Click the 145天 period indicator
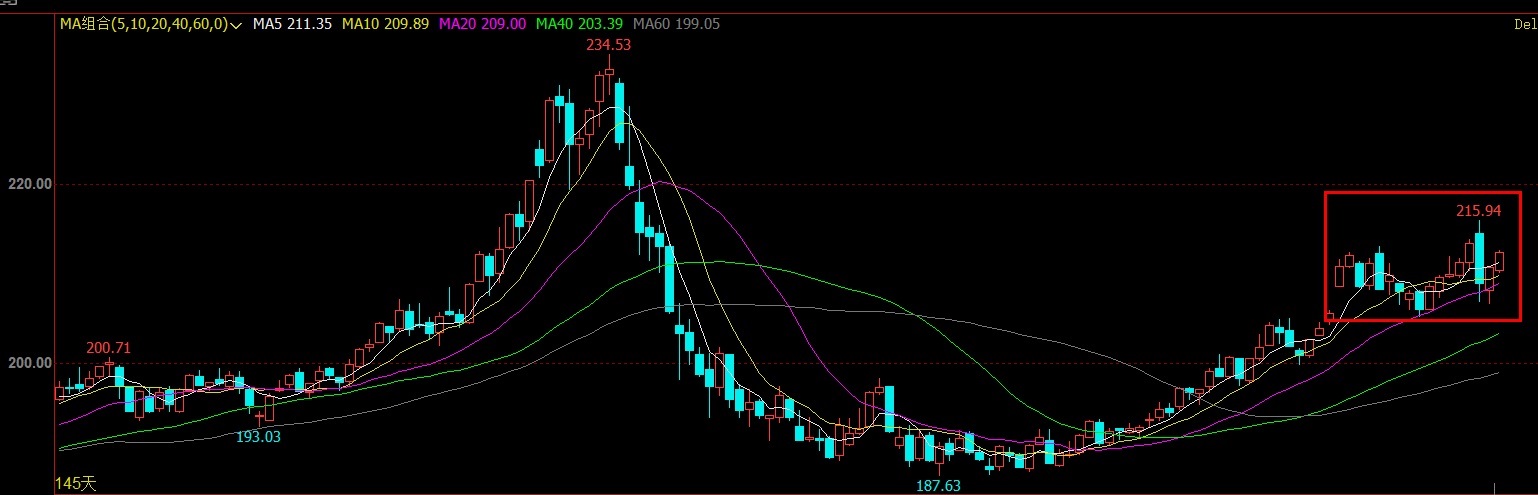Screen dimensions: 1538x495 (76, 484)
